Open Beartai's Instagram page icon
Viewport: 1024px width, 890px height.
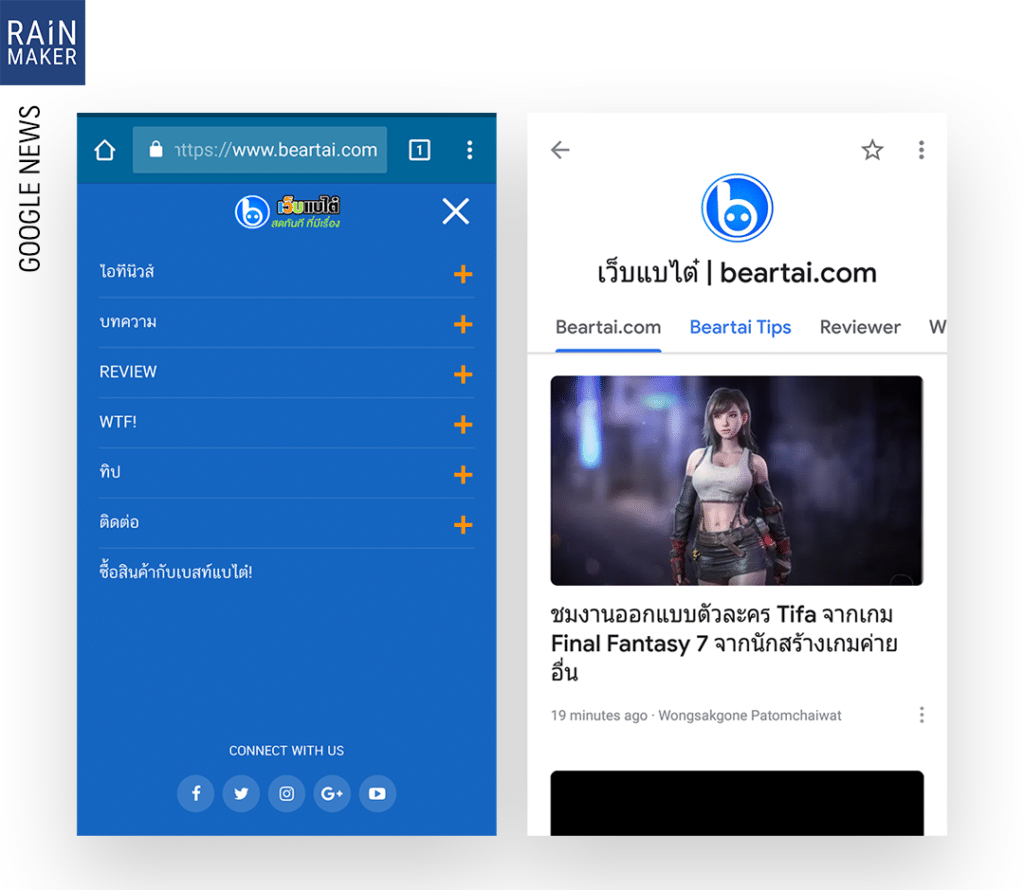(x=287, y=794)
